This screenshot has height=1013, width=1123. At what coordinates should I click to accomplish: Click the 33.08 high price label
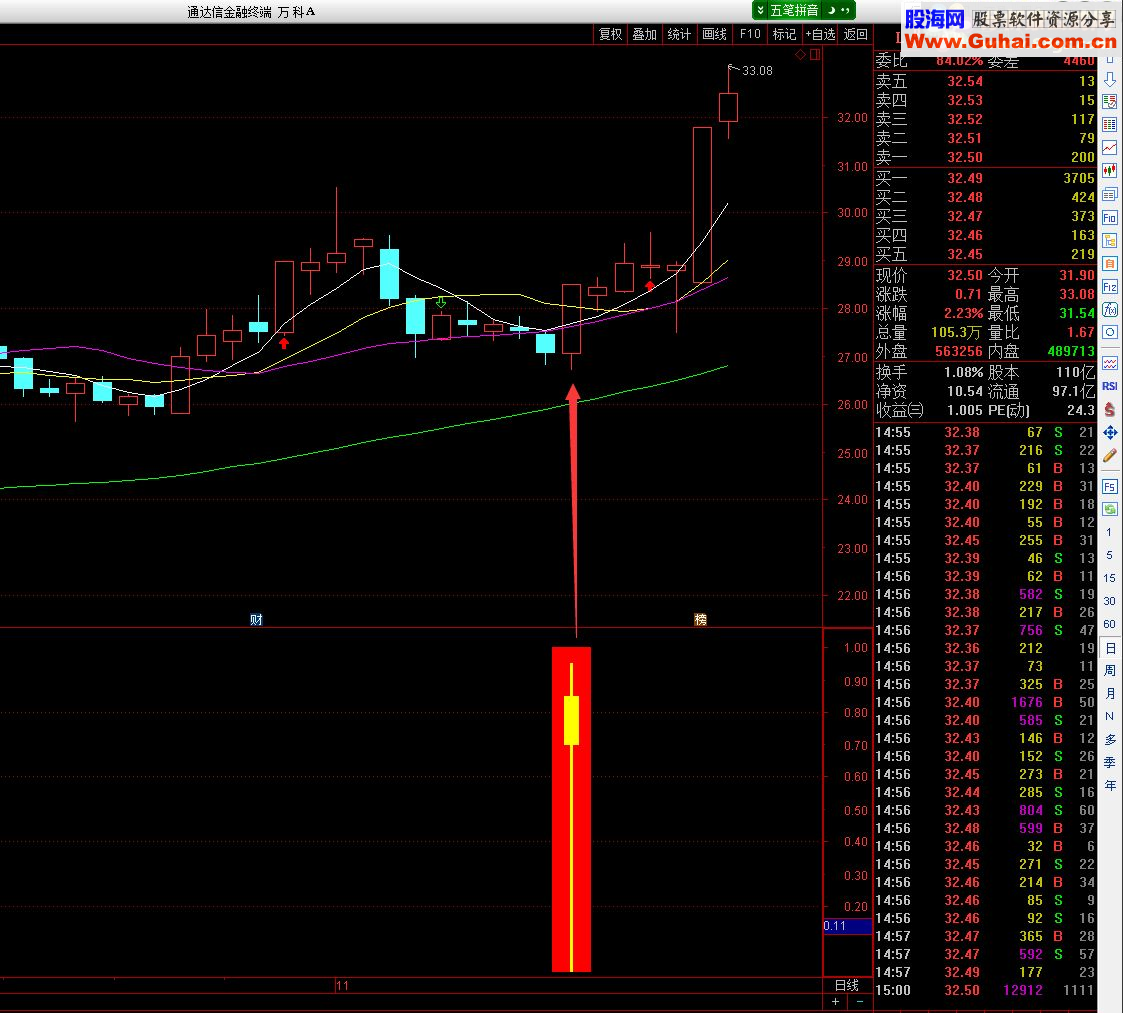click(757, 71)
